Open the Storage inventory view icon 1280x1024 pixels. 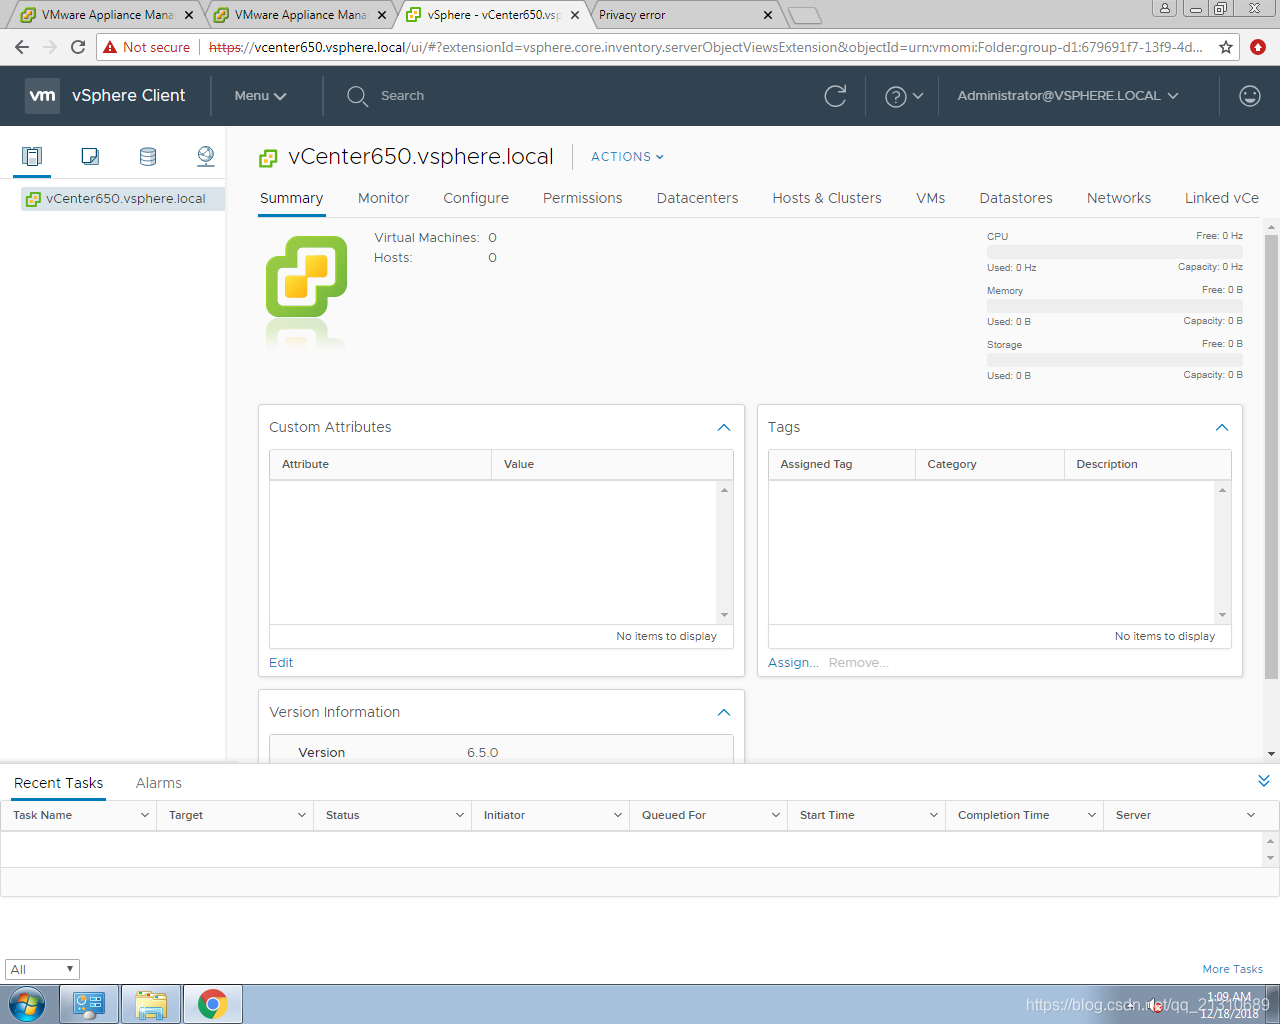(148, 156)
